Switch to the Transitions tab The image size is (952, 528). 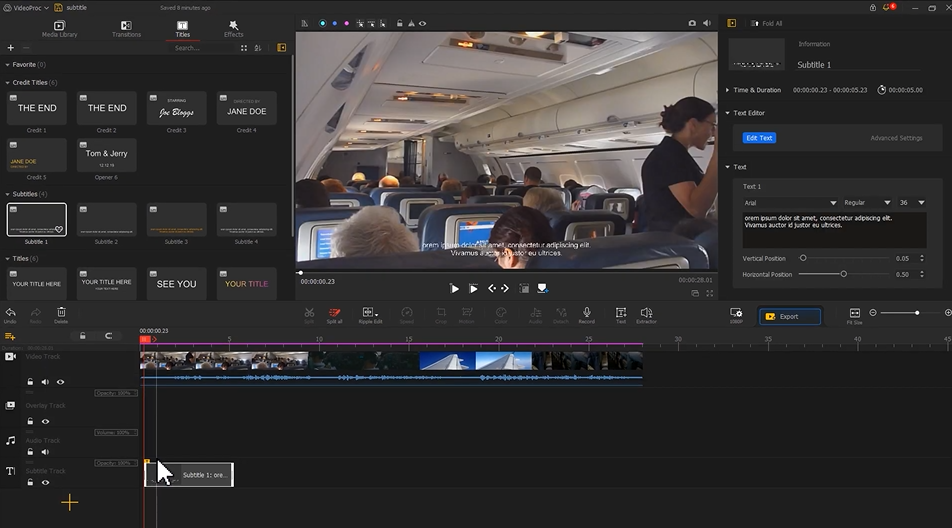click(126, 29)
